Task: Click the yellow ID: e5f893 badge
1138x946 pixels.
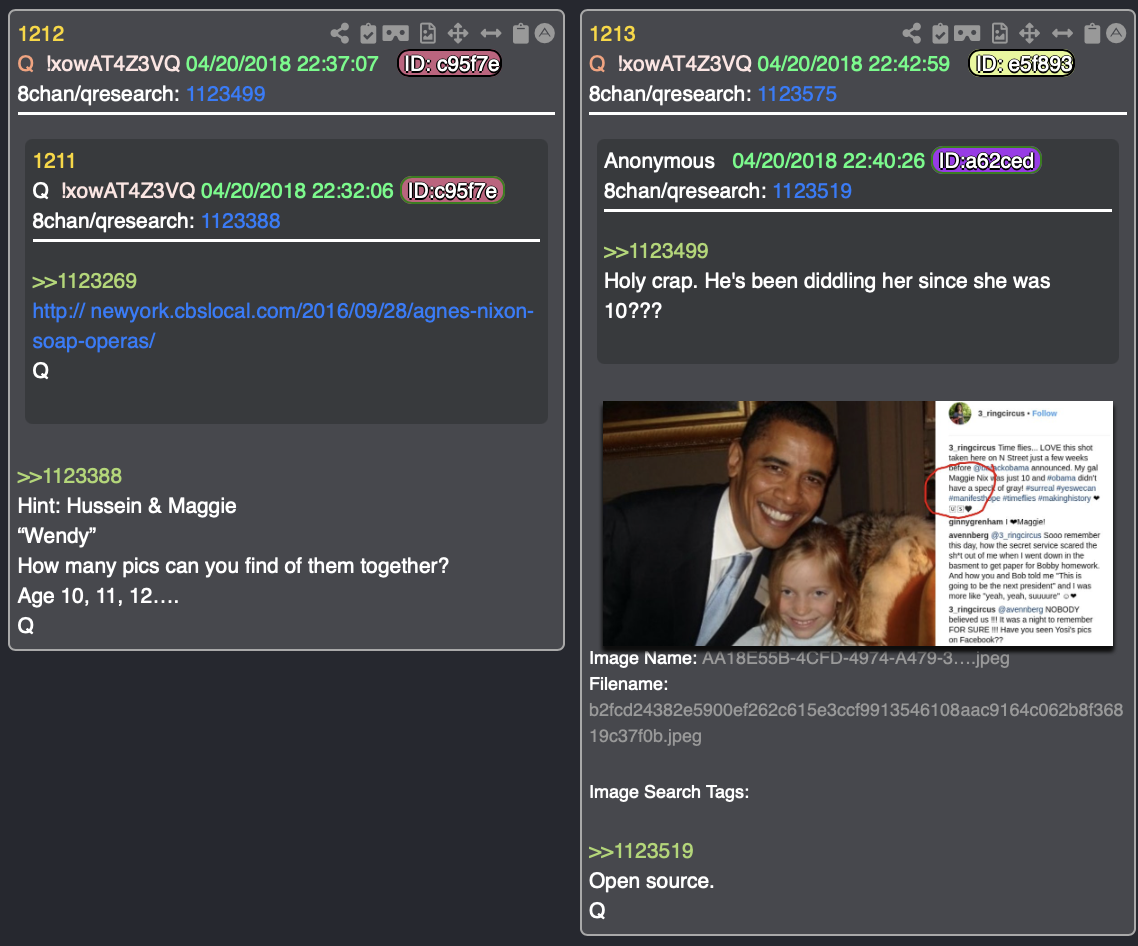Action: coord(1021,64)
